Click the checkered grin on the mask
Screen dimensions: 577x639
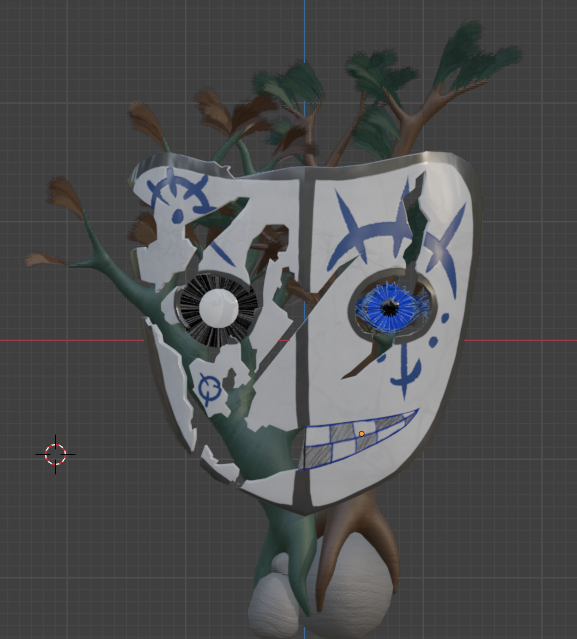pyautogui.click(x=358, y=439)
